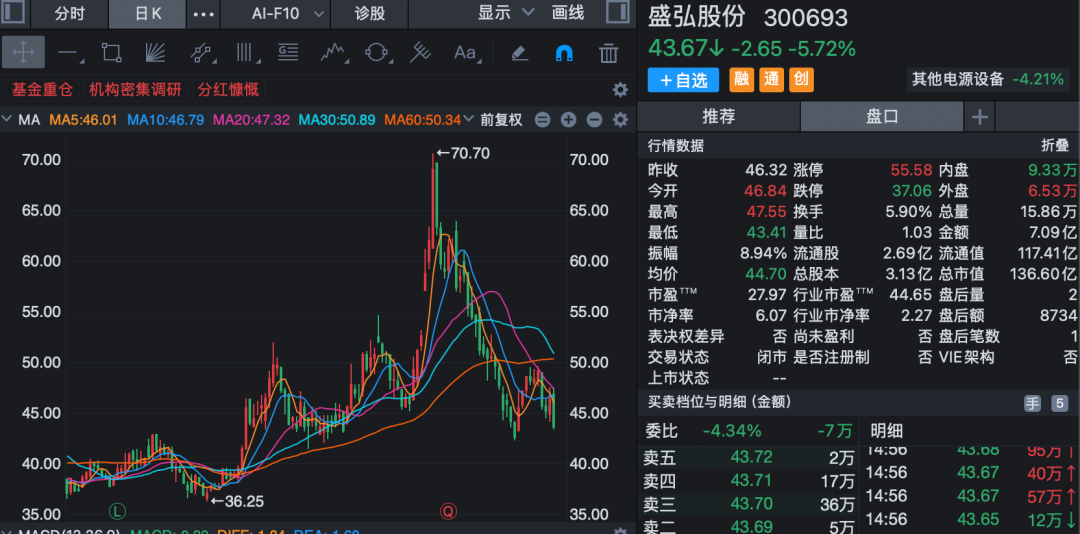1080x534 pixels.
Task: Open the 显示 display dropdown
Action: coord(506,12)
